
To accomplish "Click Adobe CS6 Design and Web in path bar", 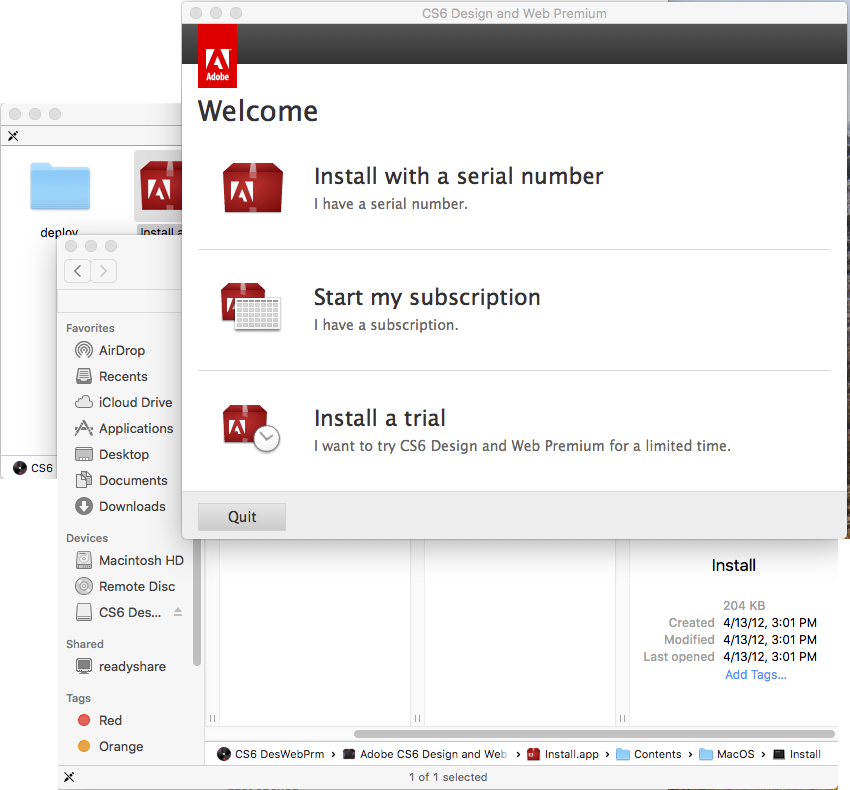I will point(426,754).
